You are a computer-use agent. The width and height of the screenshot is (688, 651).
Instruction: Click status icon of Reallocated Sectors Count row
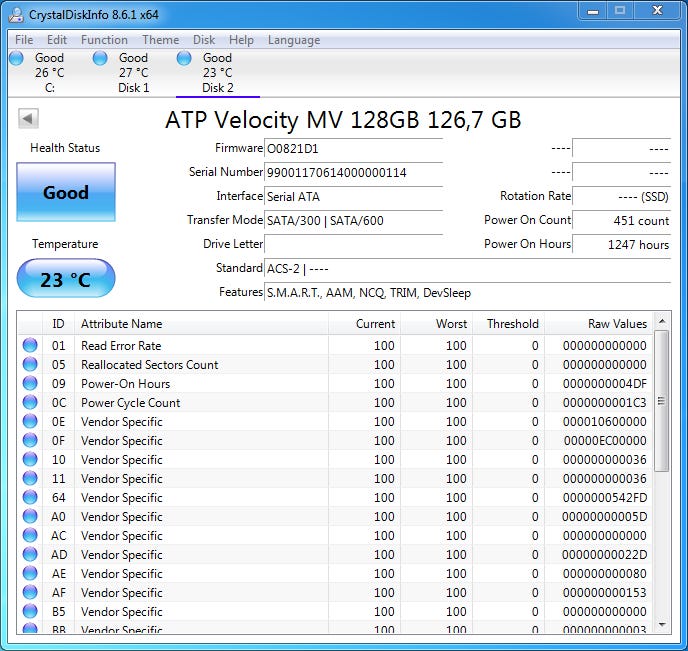point(30,365)
